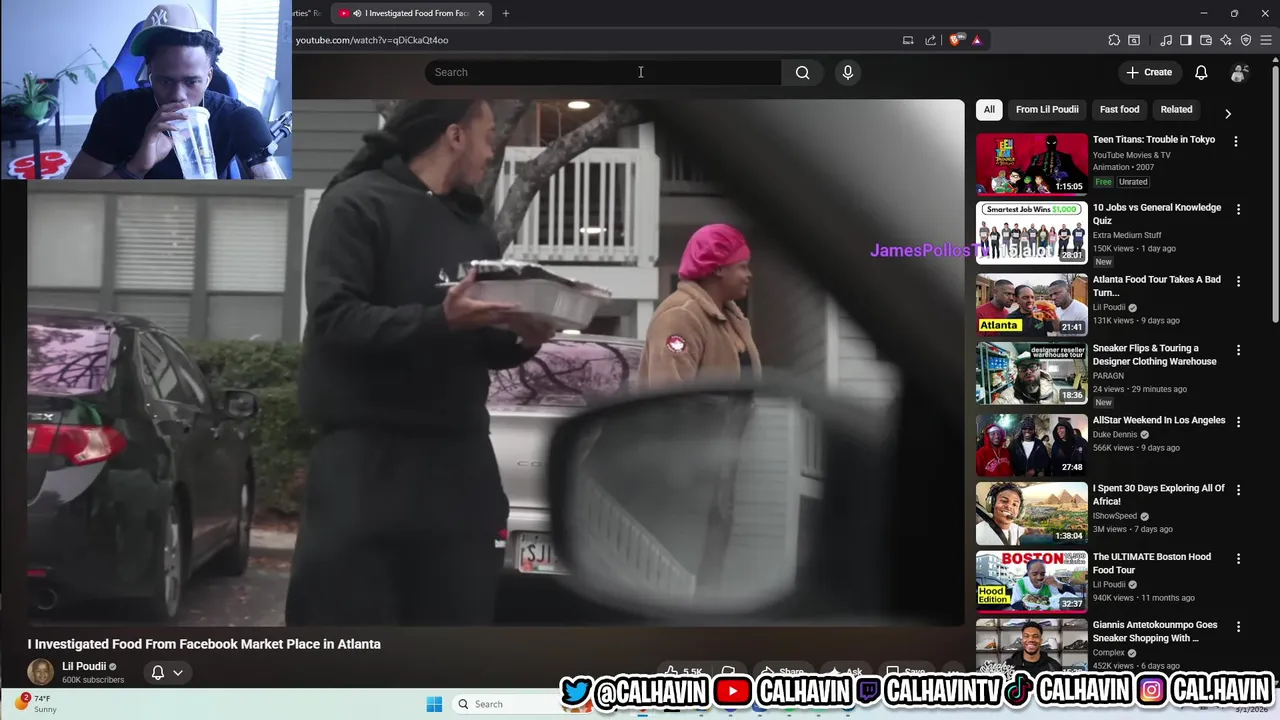Open options for ULTIMATE Boston Food Tour
Screen dimensions: 1280x720
pyautogui.click(x=1238, y=558)
